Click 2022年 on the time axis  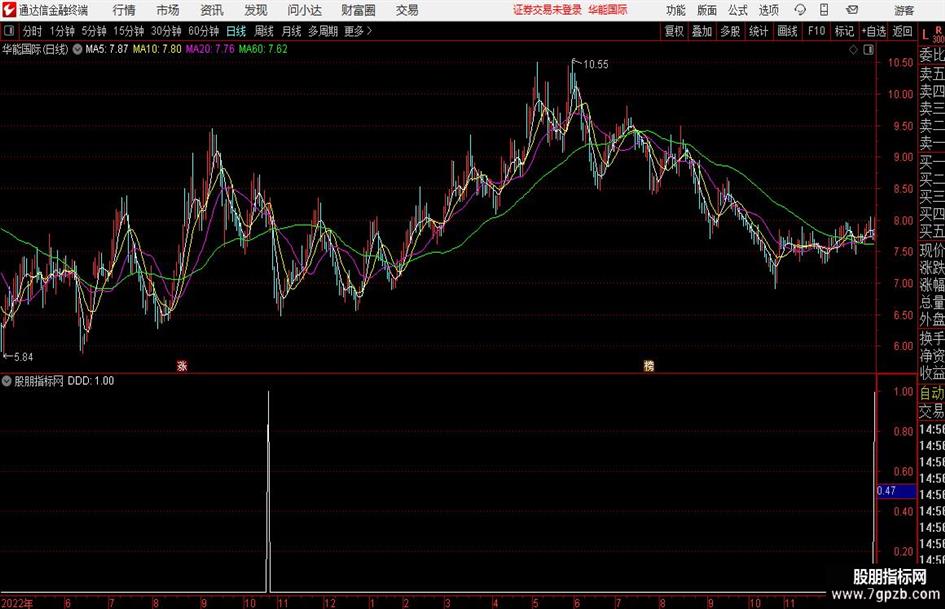tap(17, 603)
